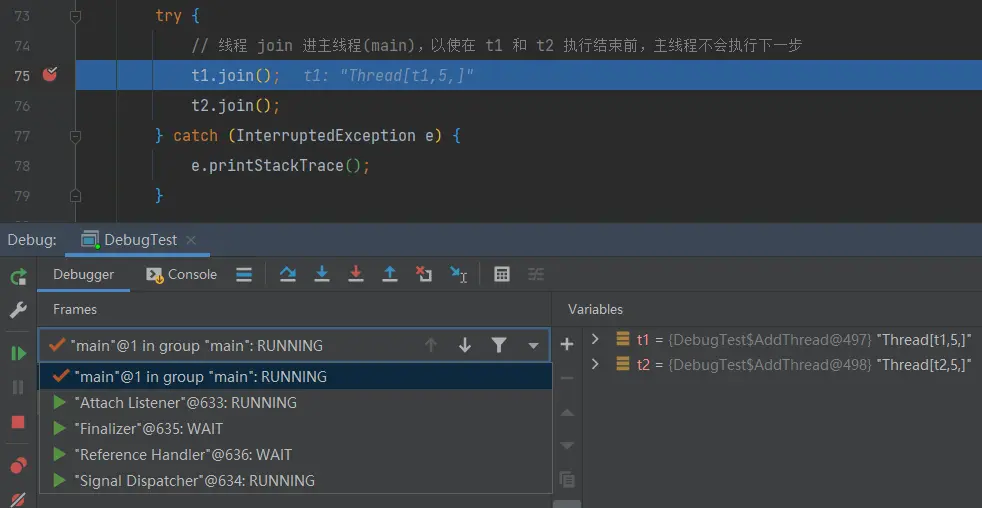Open Evaluate Expression calculator icon
This screenshot has width=982, height=508.
(x=502, y=274)
